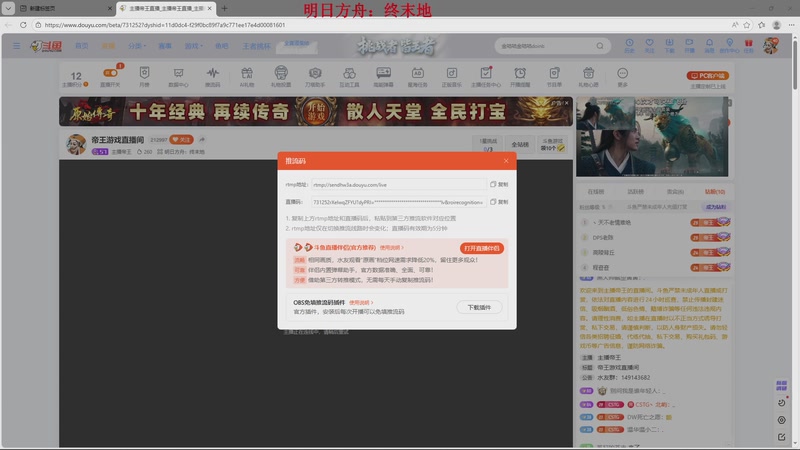This screenshot has height=450, width=800.
Task: Click 全站榜 button
Action: 520,144
